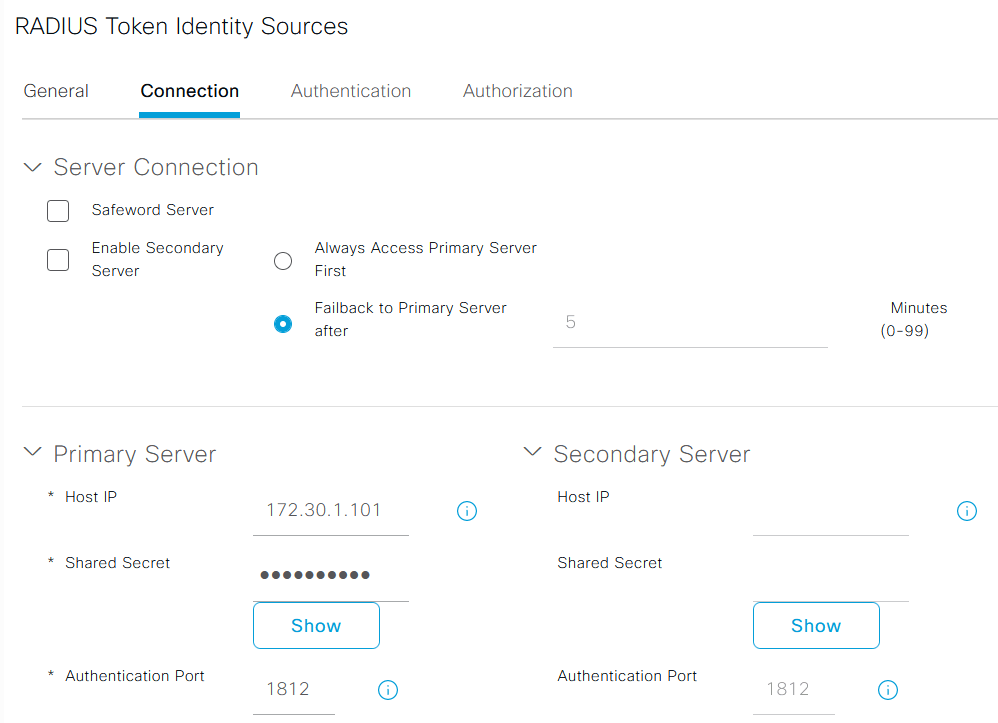Select Failback to Primary Server after option
The image size is (998, 723).
283,324
